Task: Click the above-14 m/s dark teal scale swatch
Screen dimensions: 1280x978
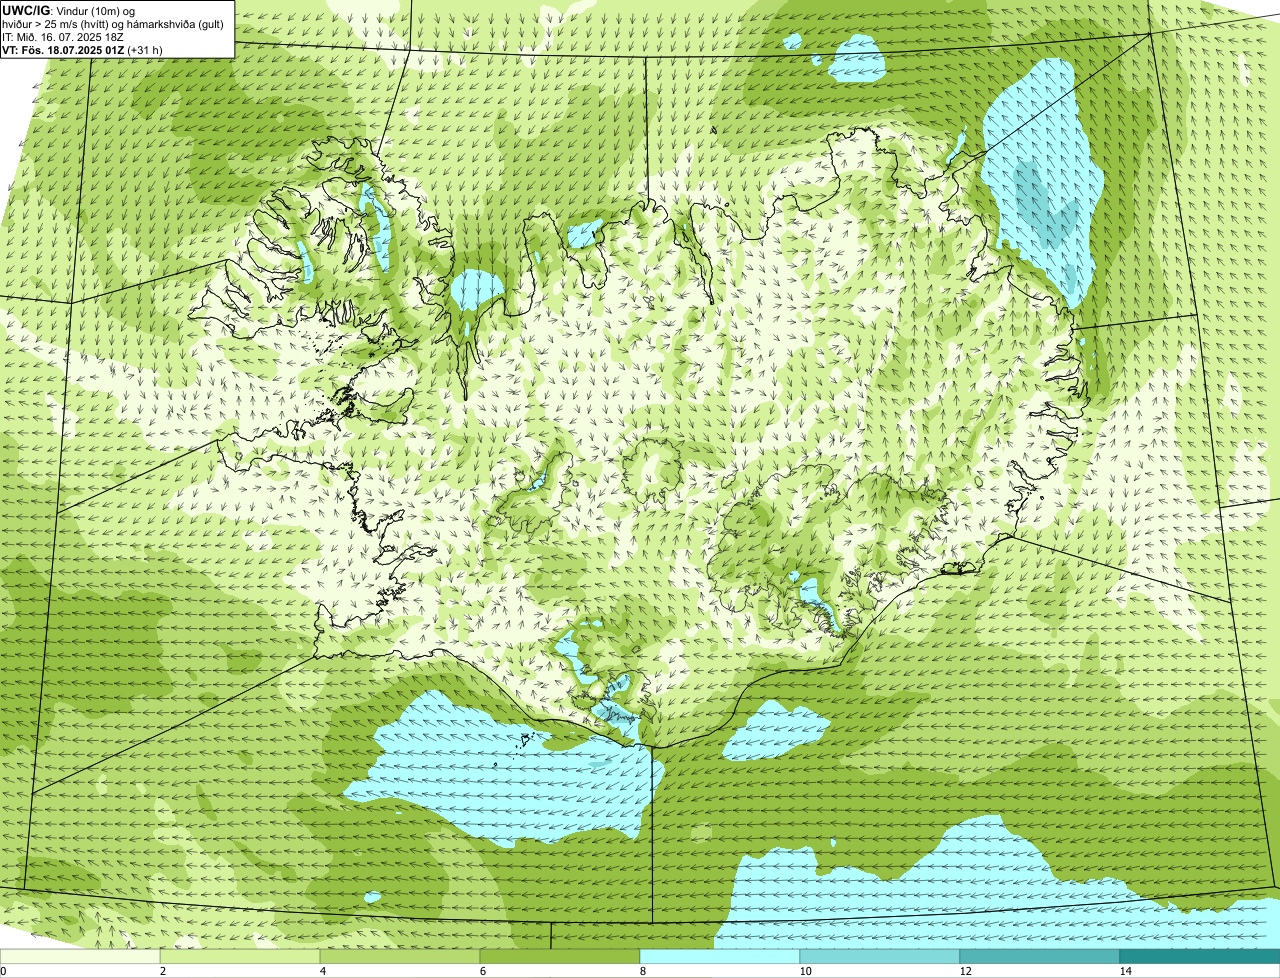Action: click(1200, 957)
